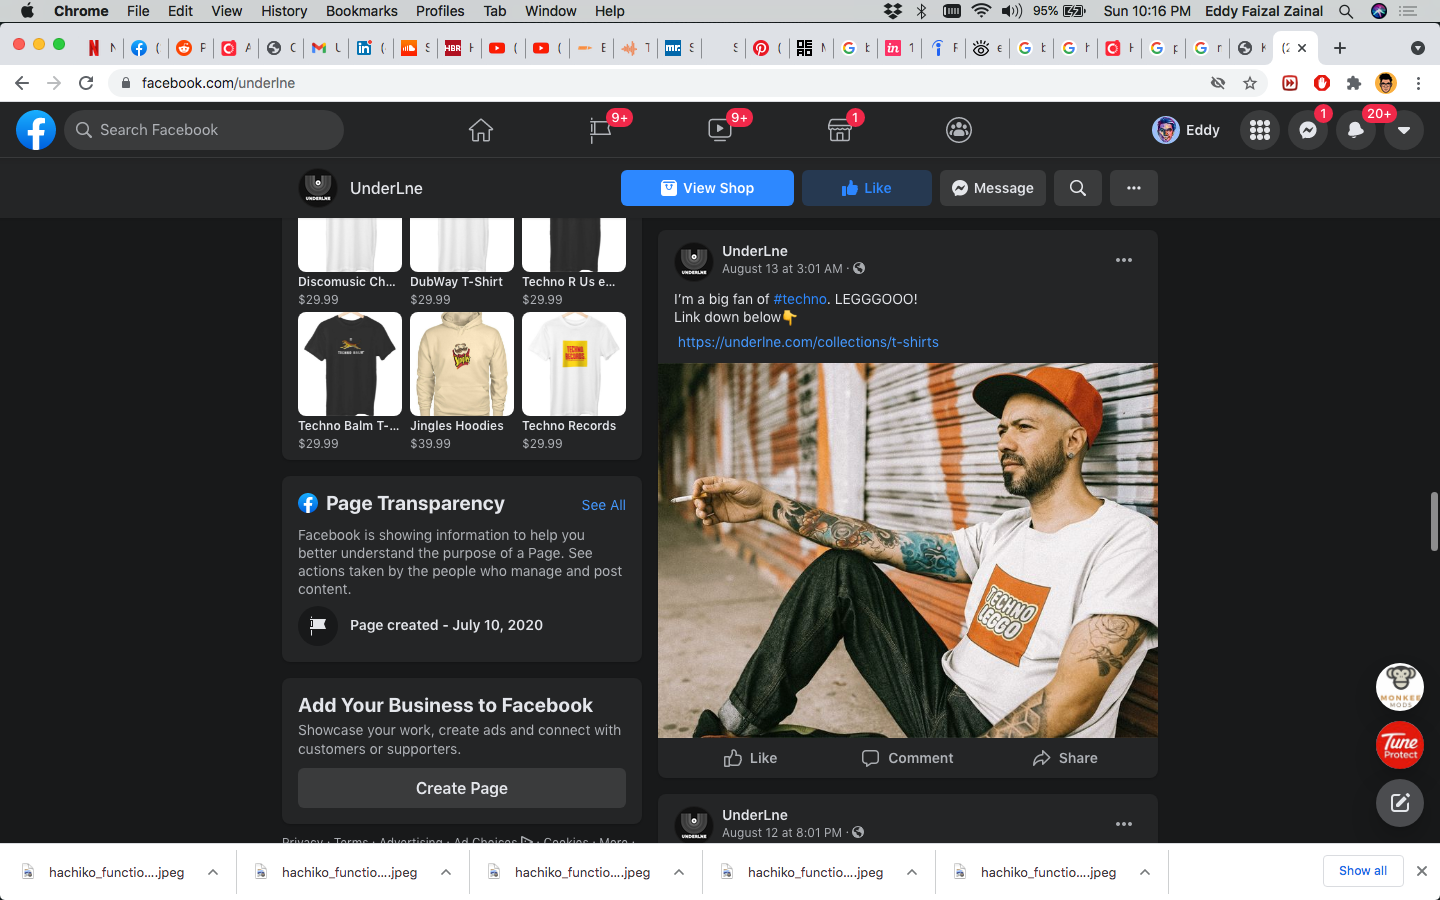This screenshot has width=1440, height=900.
Task: Open the Bookmarks menu
Action: click(x=362, y=11)
